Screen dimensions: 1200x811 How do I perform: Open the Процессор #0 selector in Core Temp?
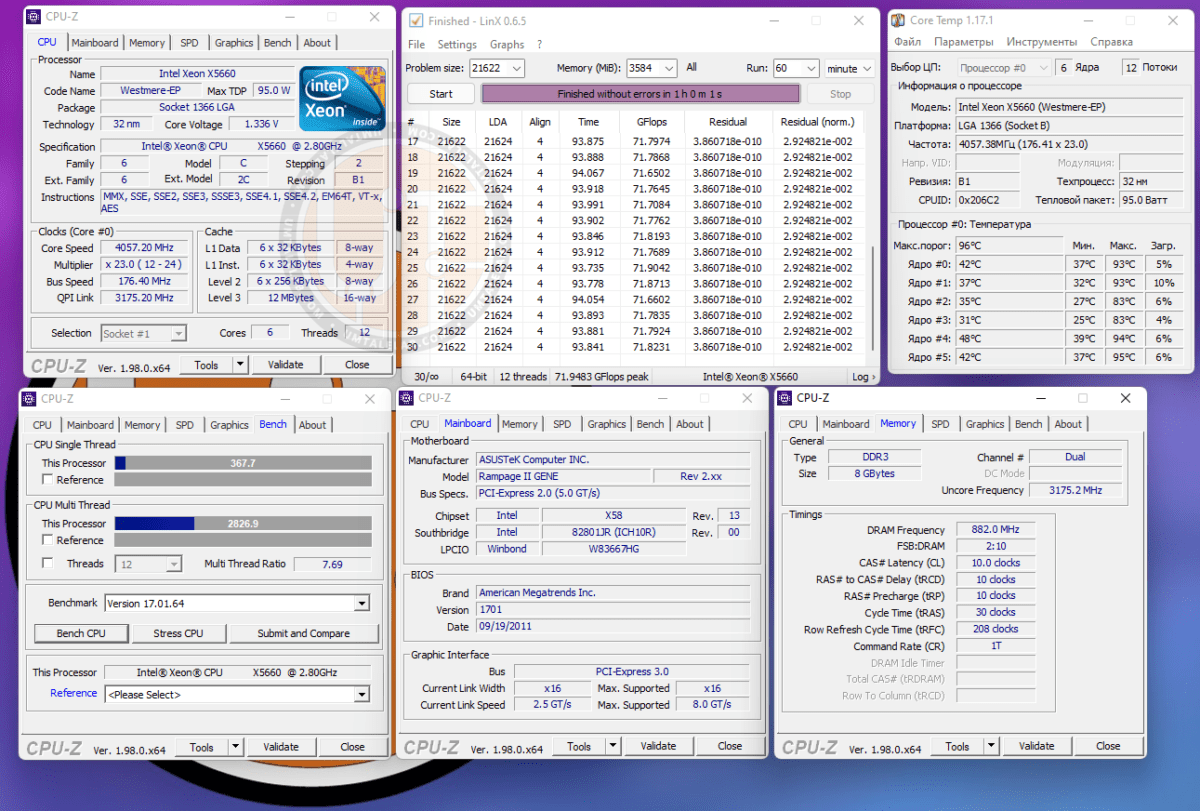pos(1003,68)
